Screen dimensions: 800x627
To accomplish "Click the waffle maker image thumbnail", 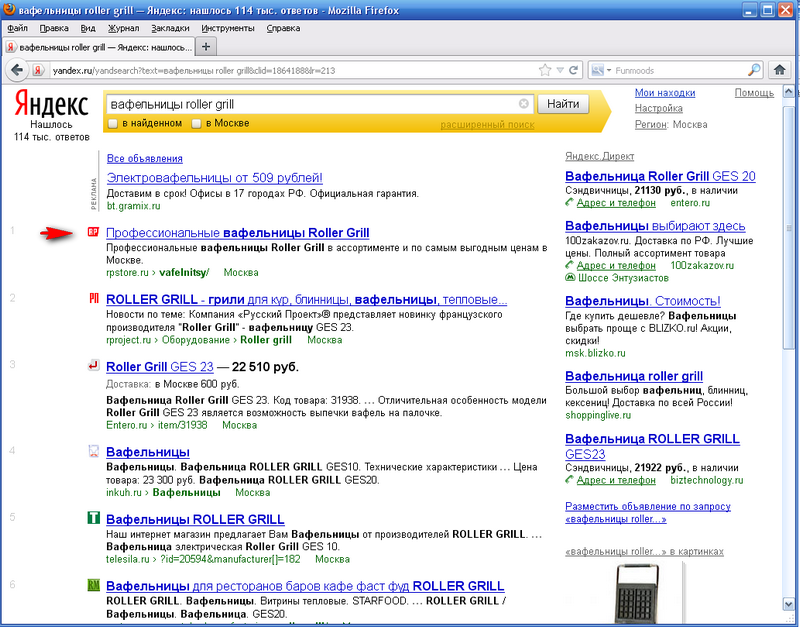I will point(637,593).
